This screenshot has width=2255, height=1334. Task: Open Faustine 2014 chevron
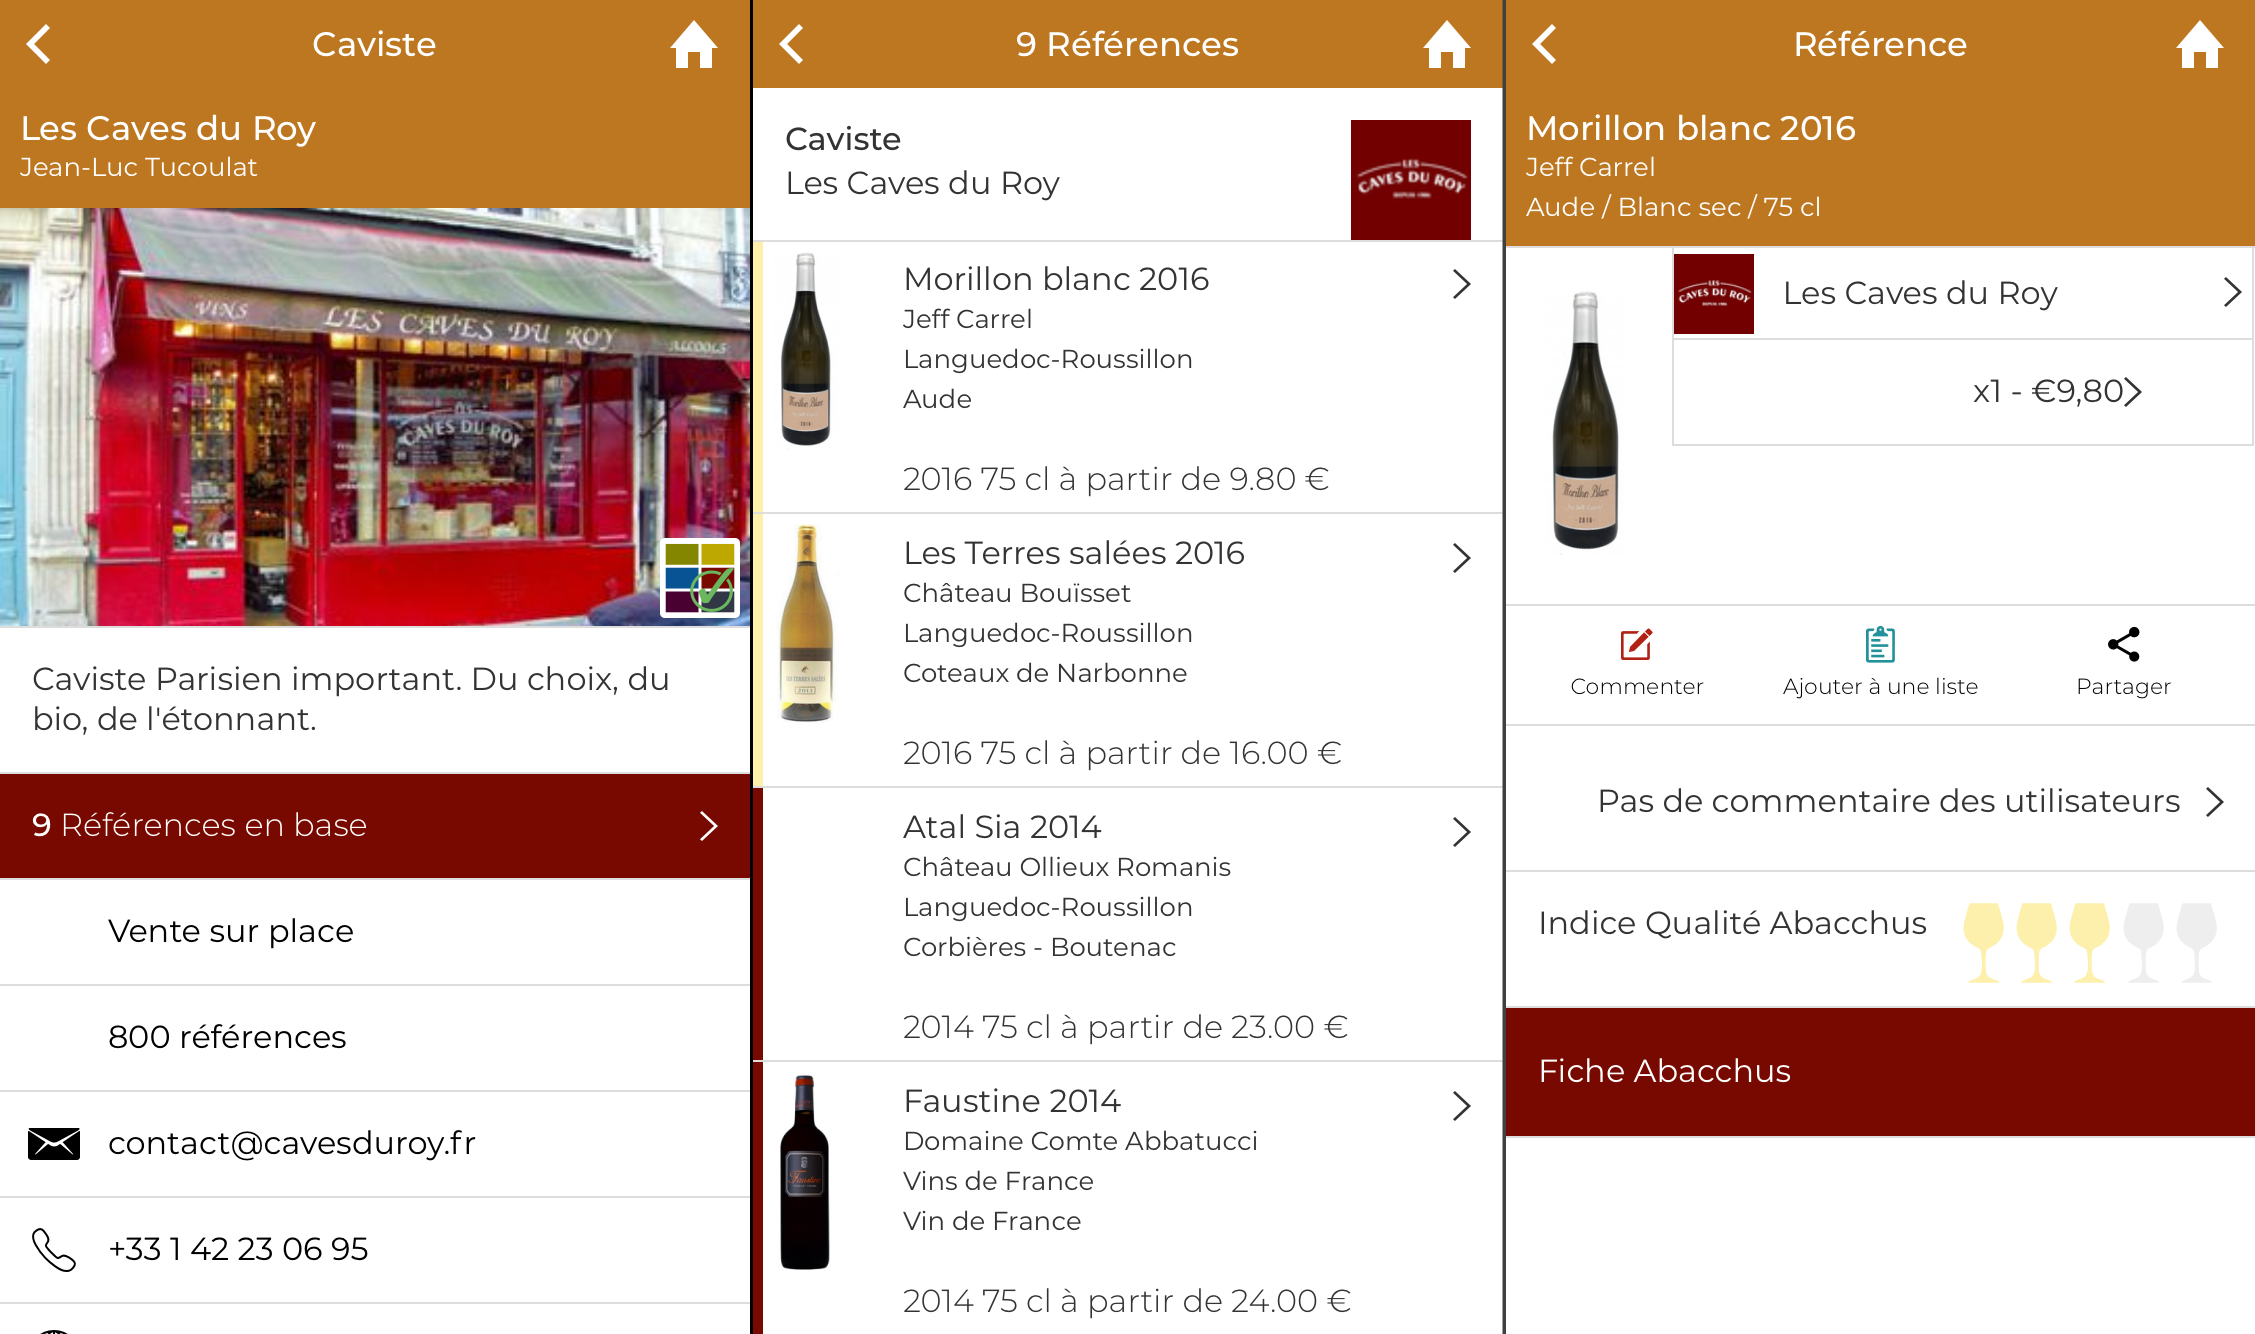(x=1462, y=1106)
